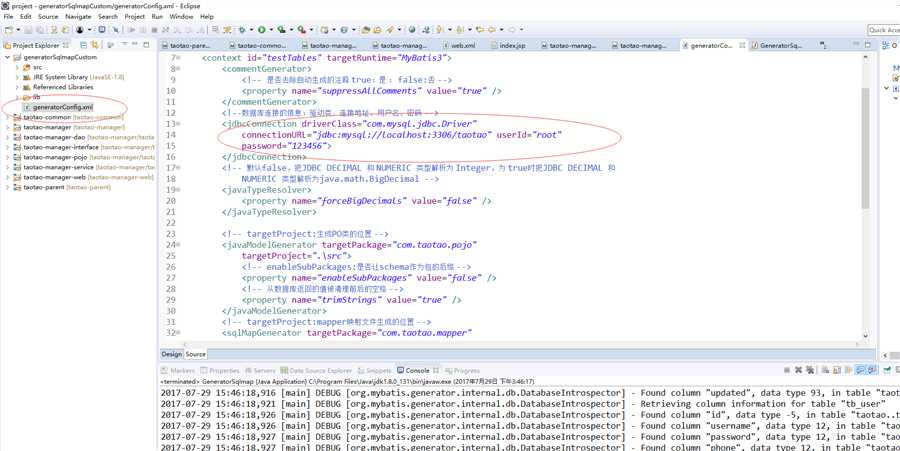
Task: Open the File menu
Action: 9,17
